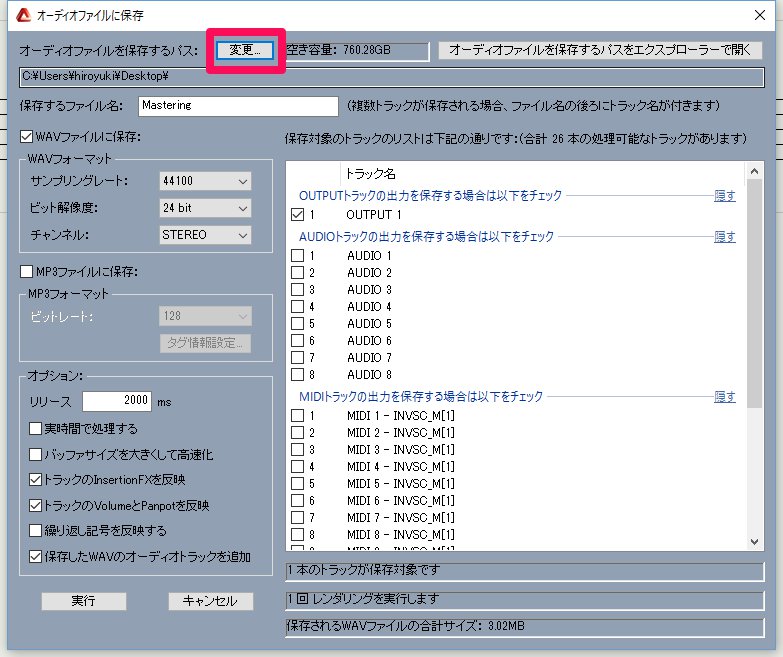Screen dimensions: 783x657
Task: Click the track list scrollbar down arrow
Action: tap(755, 541)
